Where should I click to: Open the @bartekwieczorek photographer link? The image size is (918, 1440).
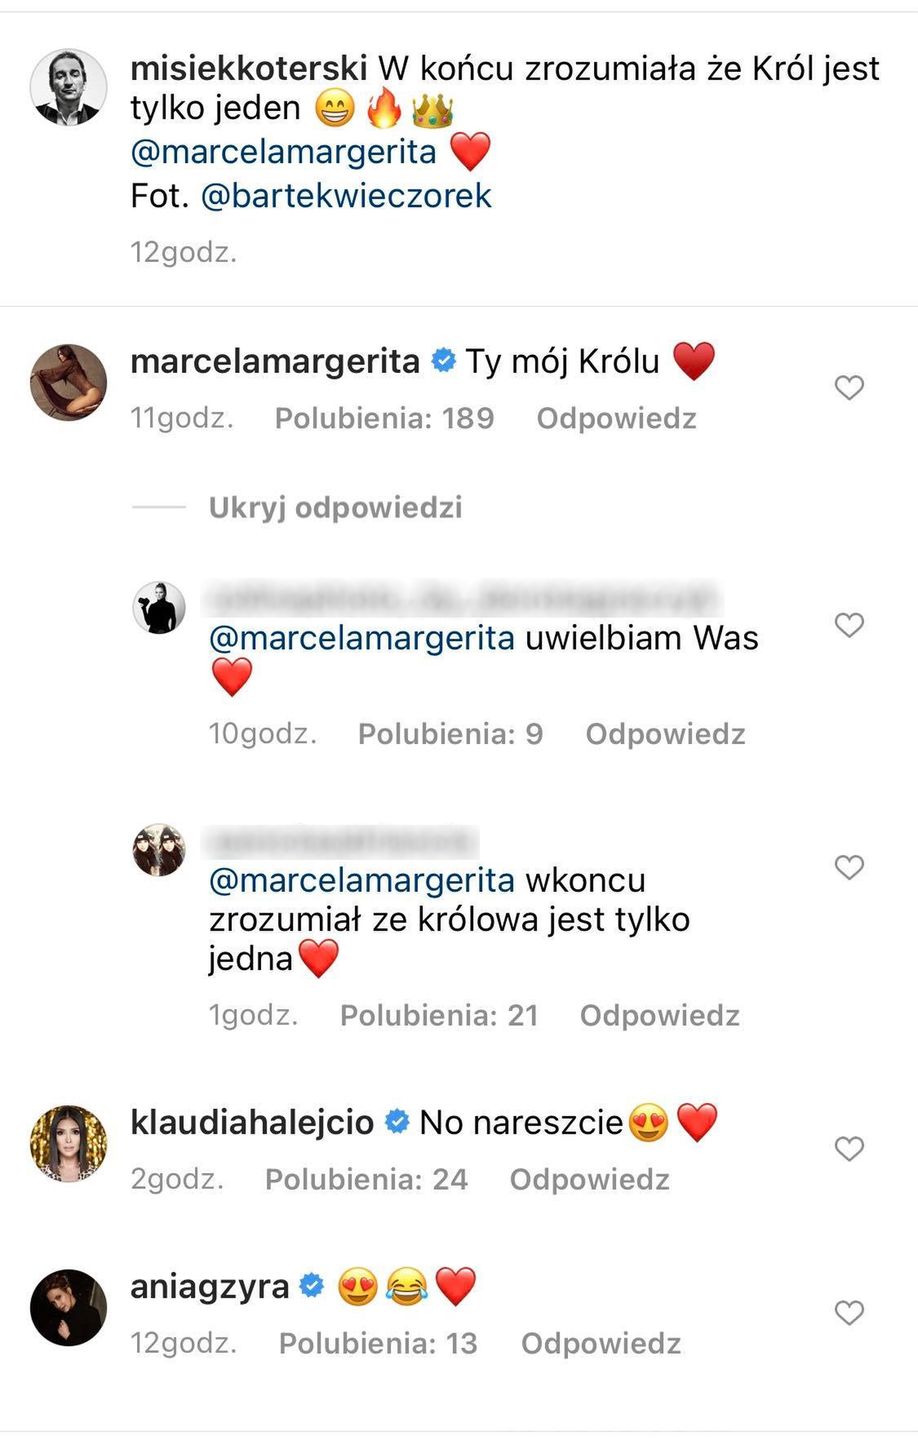(346, 195)
